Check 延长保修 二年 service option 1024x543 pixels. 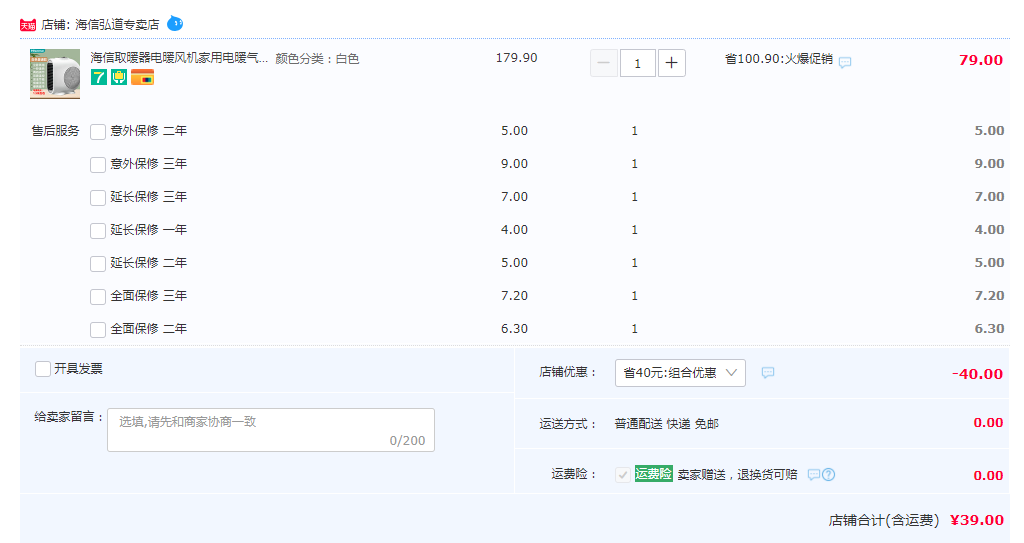coord(98,264)
